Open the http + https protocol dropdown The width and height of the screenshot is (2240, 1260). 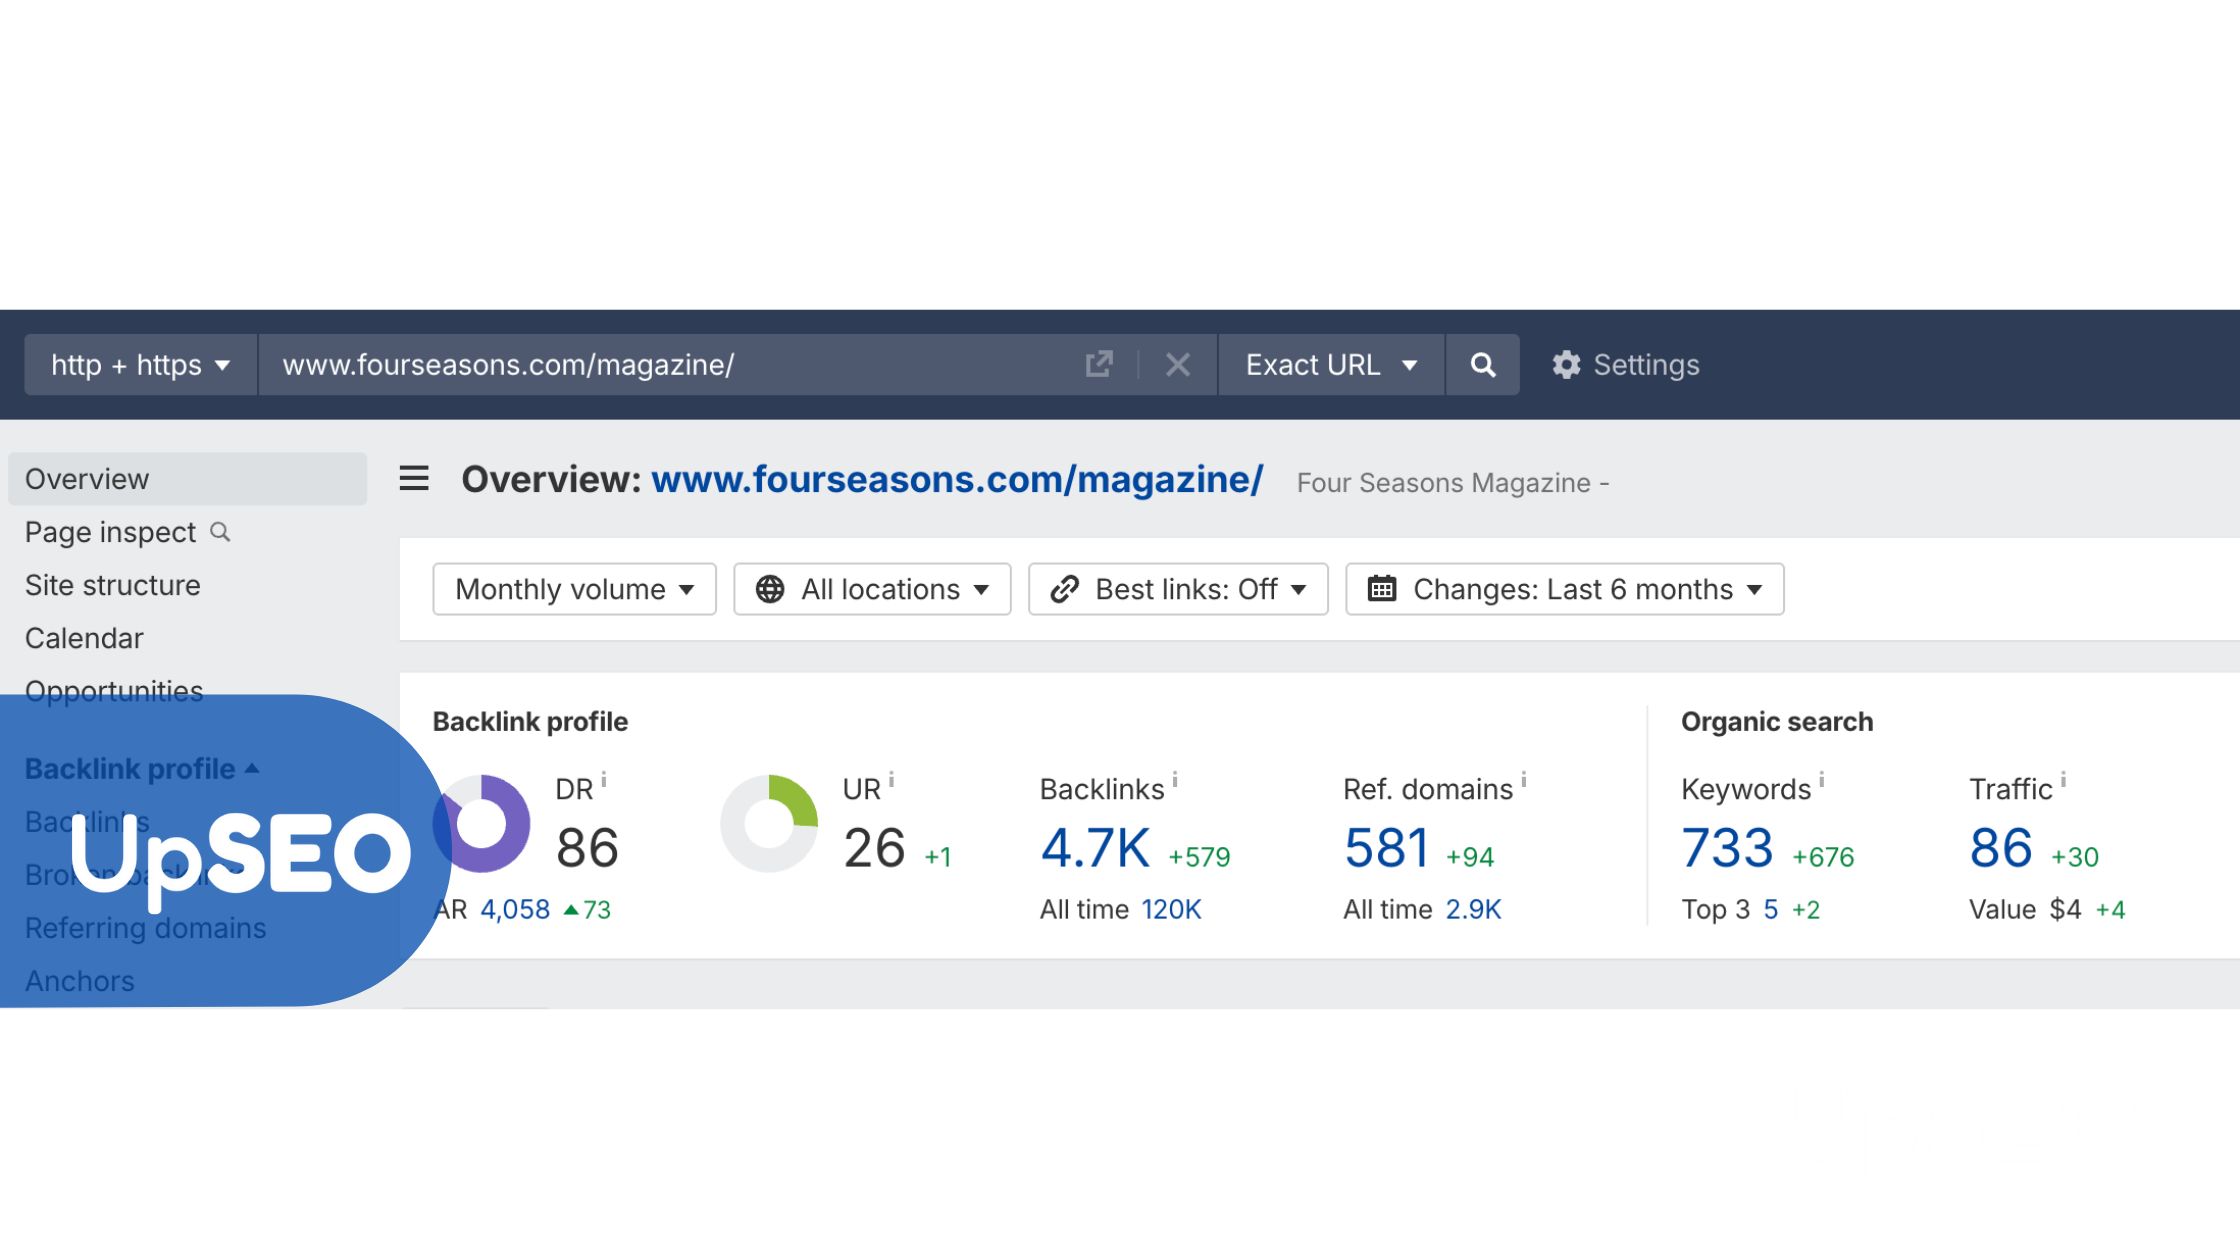(141, 365)
